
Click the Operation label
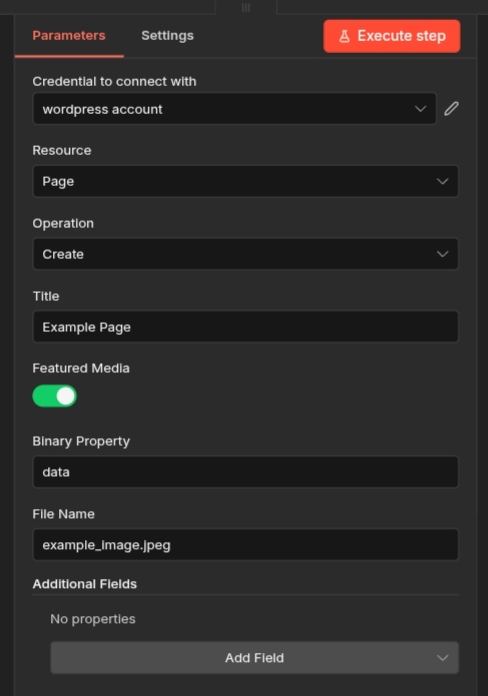pos(63,223)
